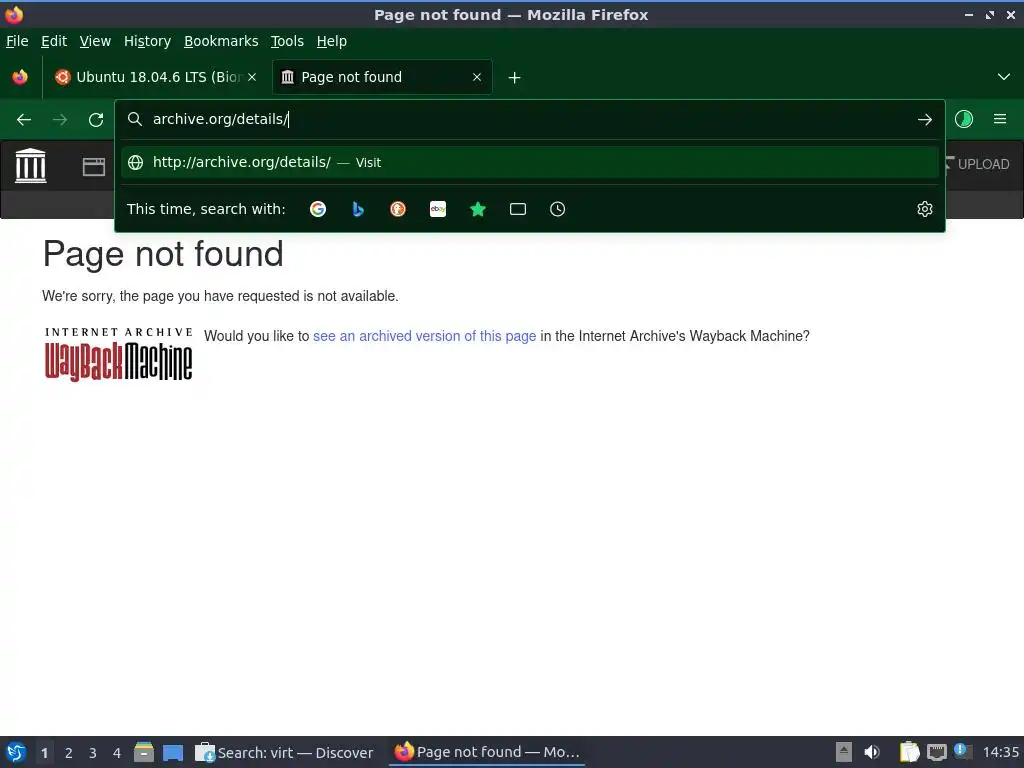Click the eject removable media tray icon
The height and width of the screenshot is (768, 1024).
(x=844, y=752)
